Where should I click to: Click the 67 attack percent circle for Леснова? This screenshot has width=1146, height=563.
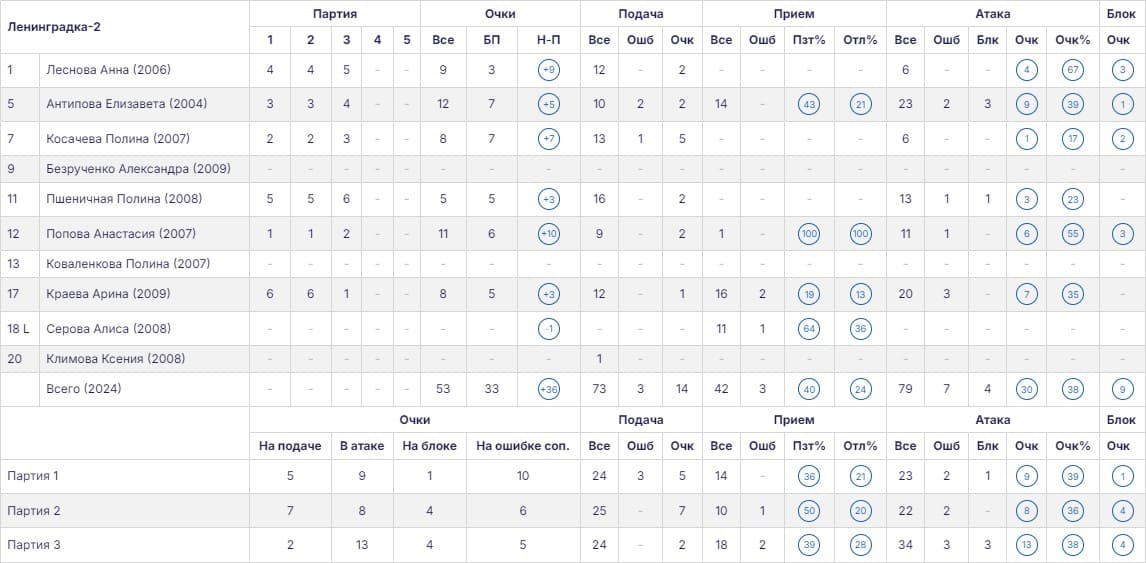(x=1073, y=70)
